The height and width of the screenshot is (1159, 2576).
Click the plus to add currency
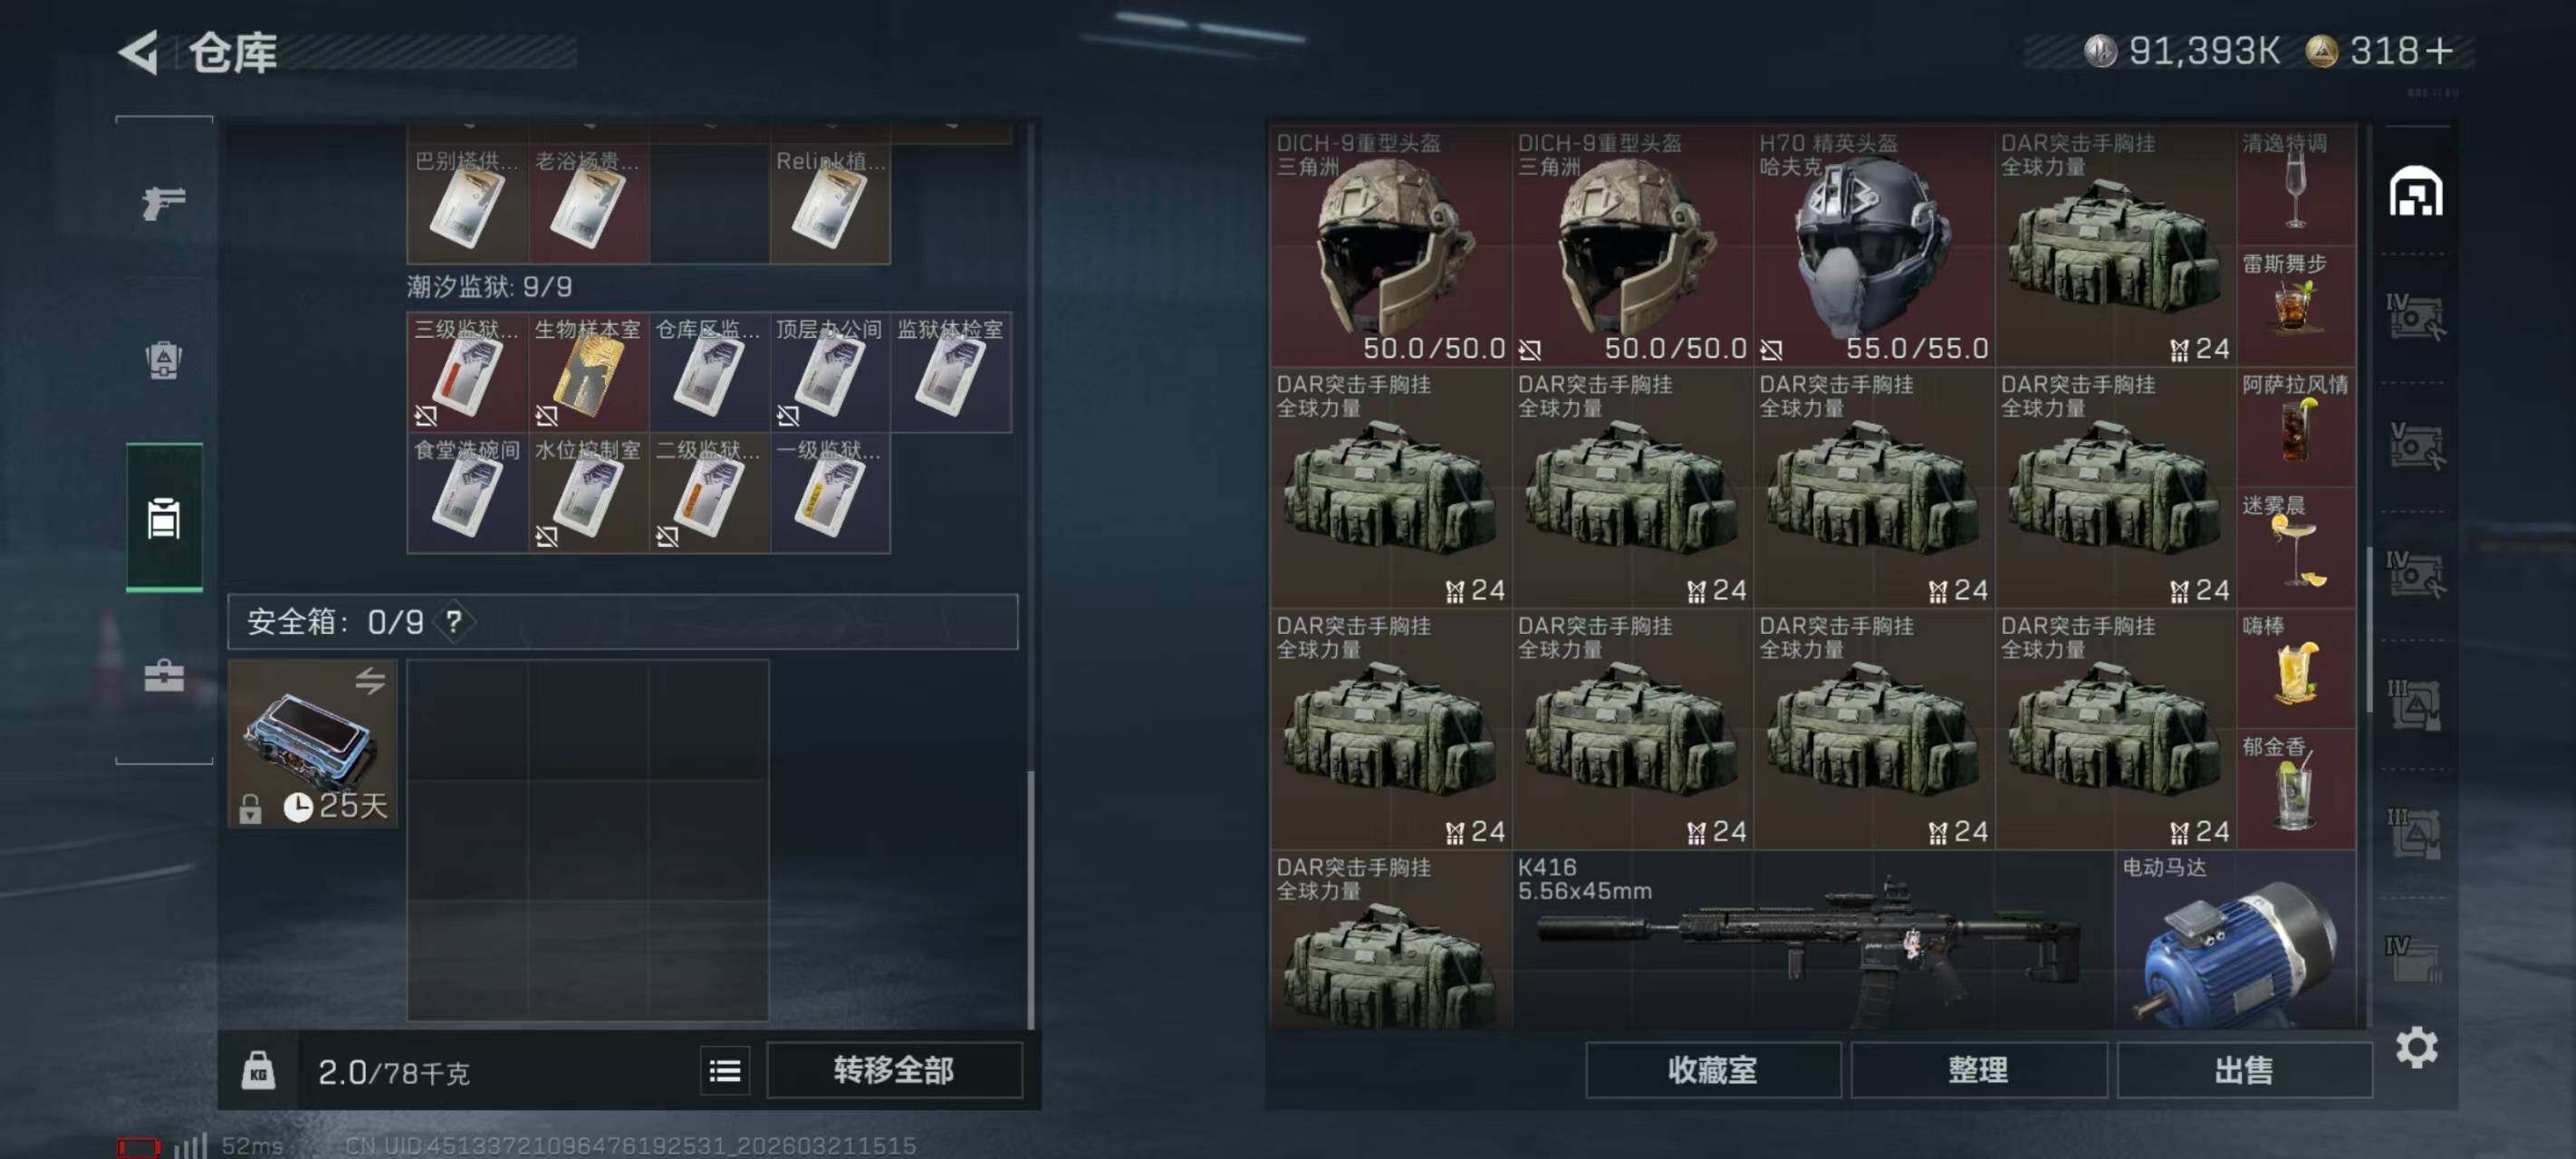[x=2438, y=51]
